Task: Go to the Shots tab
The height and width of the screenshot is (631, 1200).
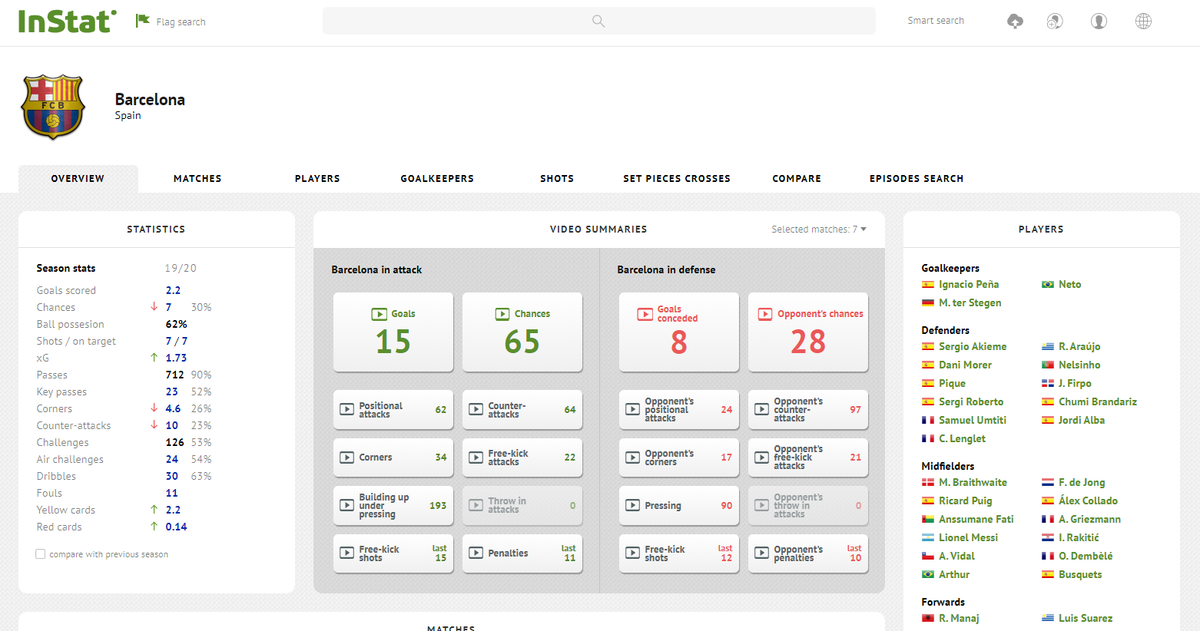Action: (557, 179)
